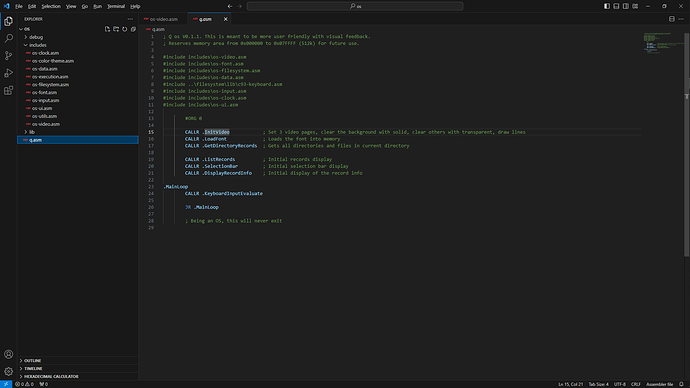This screenshot has height=388, width=690.
Task: Open os-data.asm in Explorer
Action: tap(78, 69)
